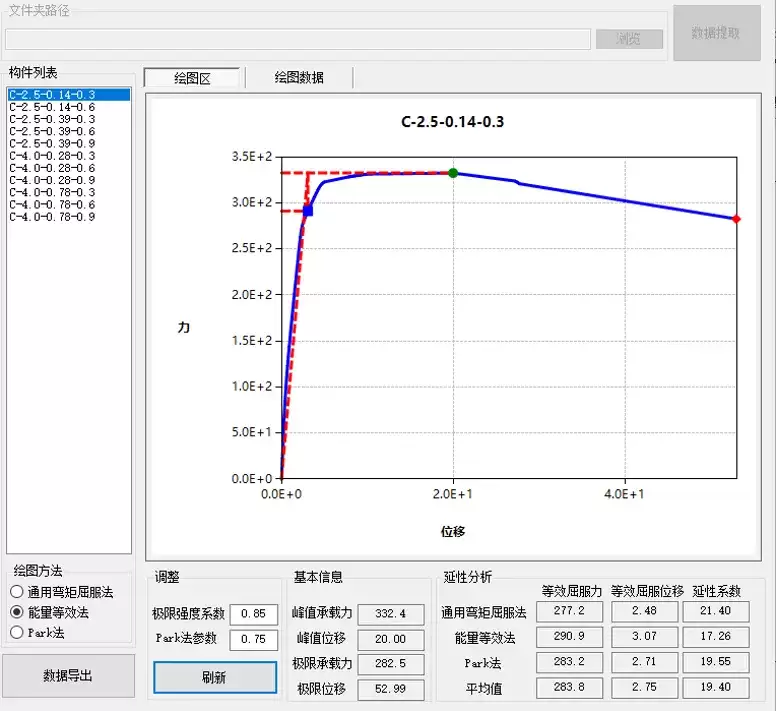
Task: Select list item C-4.0-0.78-0.3
Action: (x=69, y=192)
